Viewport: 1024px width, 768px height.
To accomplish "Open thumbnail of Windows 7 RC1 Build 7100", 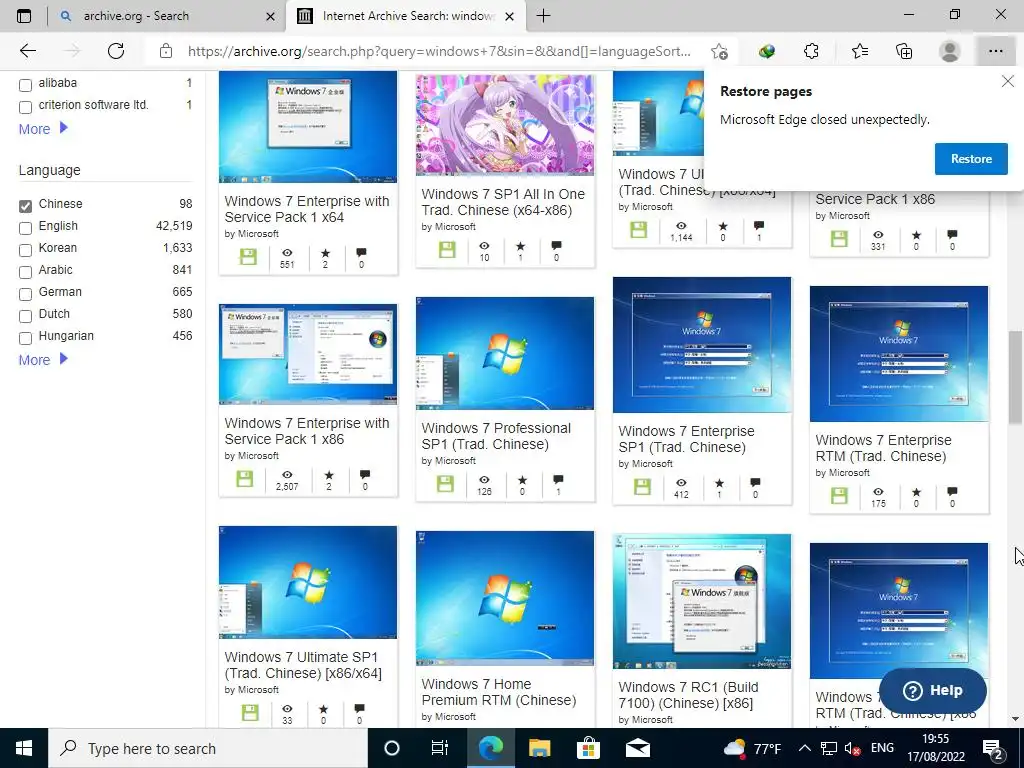I will click(702, 601).
